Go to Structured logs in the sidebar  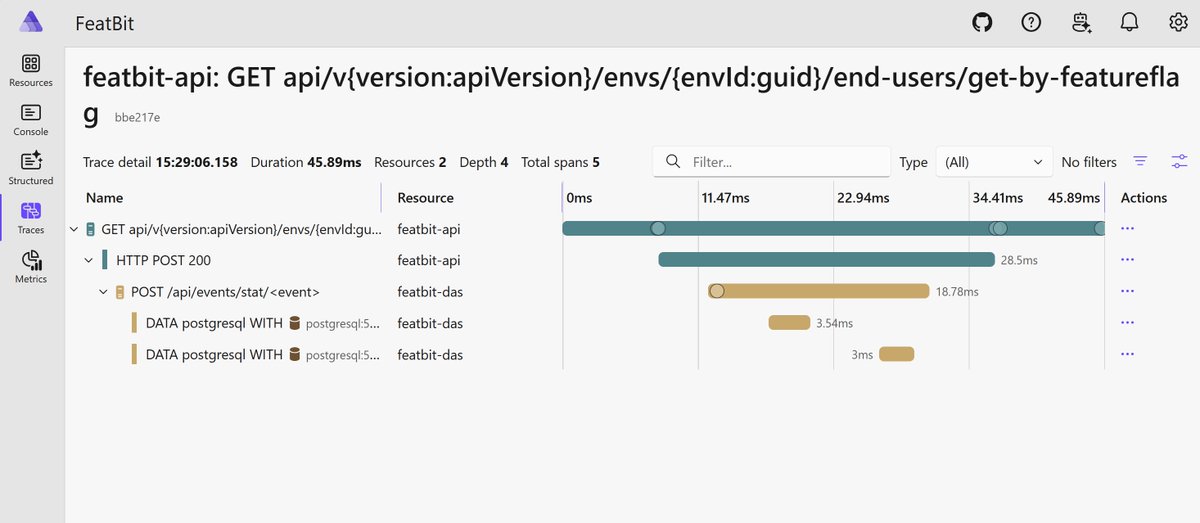[31, 169]
